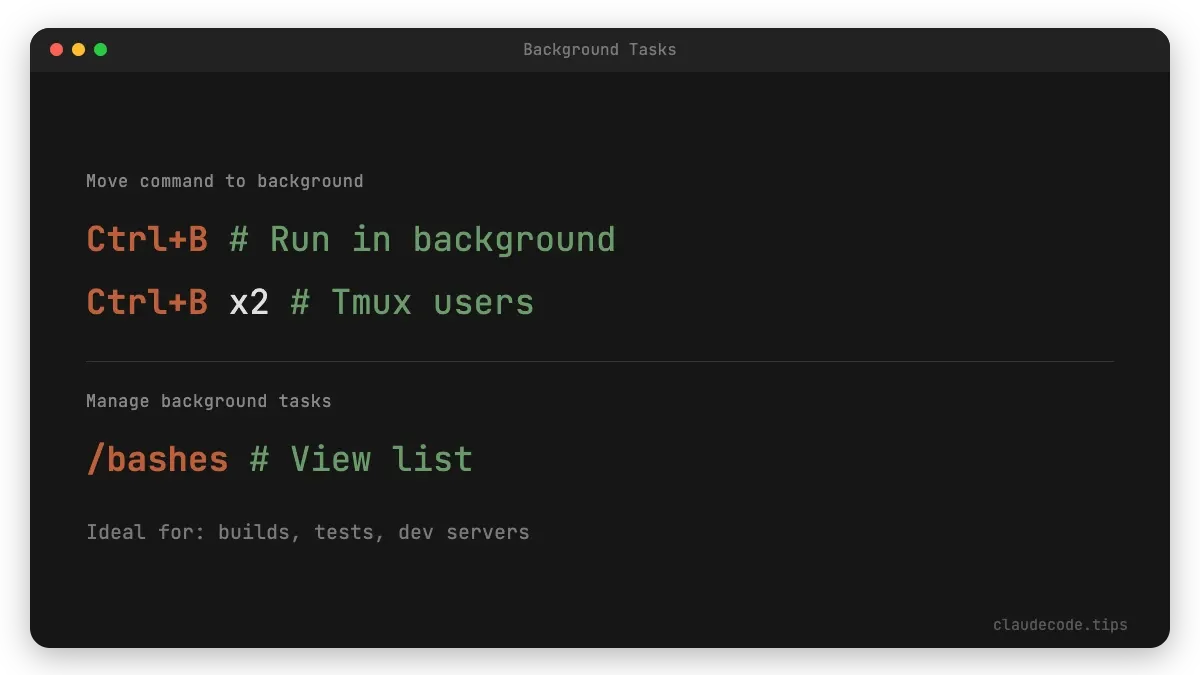Viewport: 1200px width, 675px height.
Task: Click the yellow traffic light button
Action: tap(78, 48)
